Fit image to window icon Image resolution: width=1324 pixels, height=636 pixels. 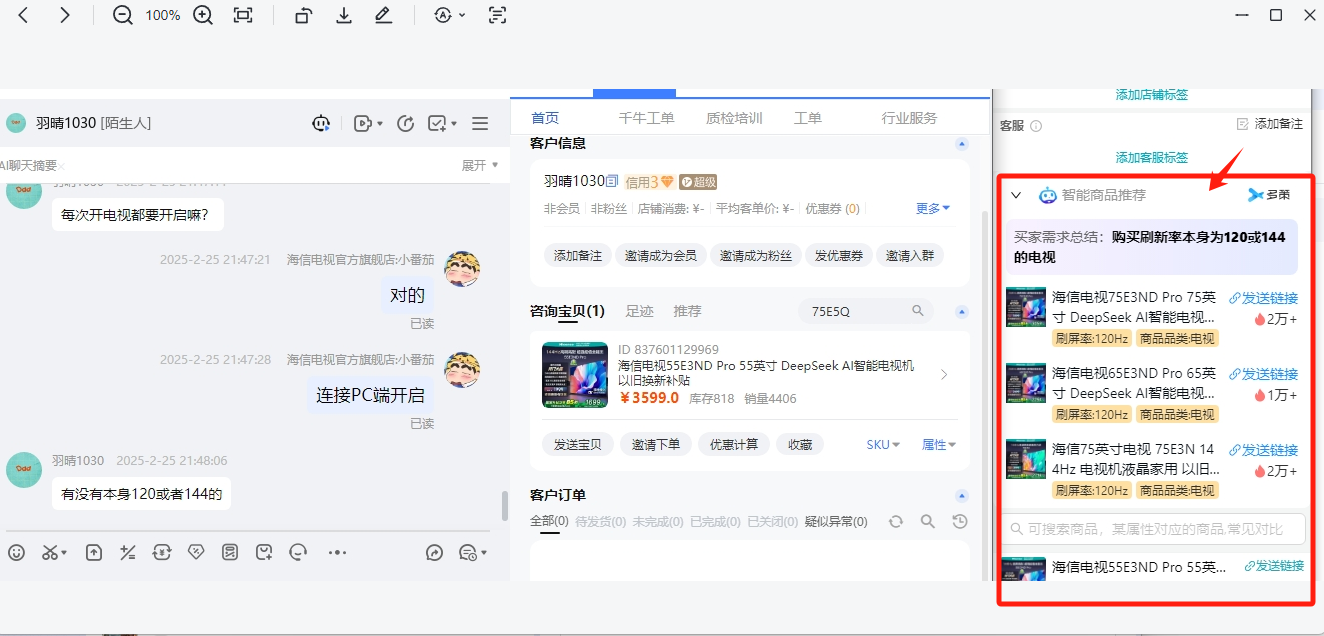(243, 15)
